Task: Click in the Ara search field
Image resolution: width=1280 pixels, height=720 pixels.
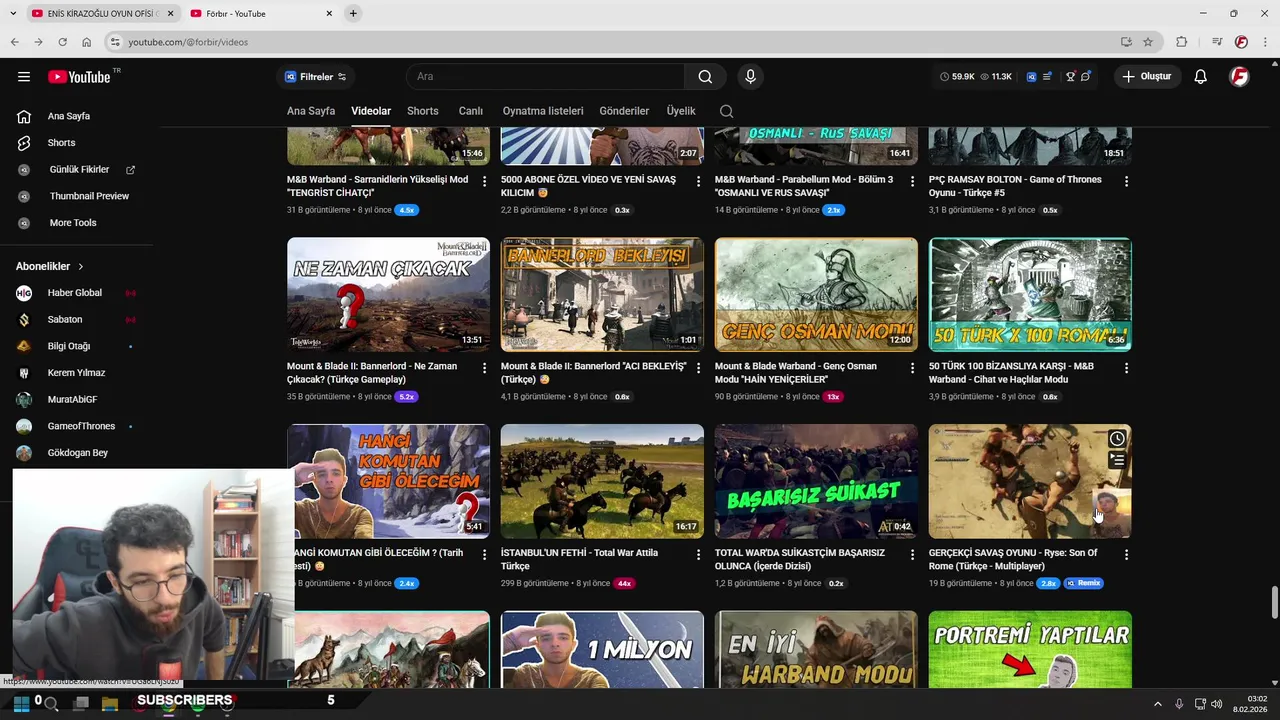Action: click(x=545, y=77)
